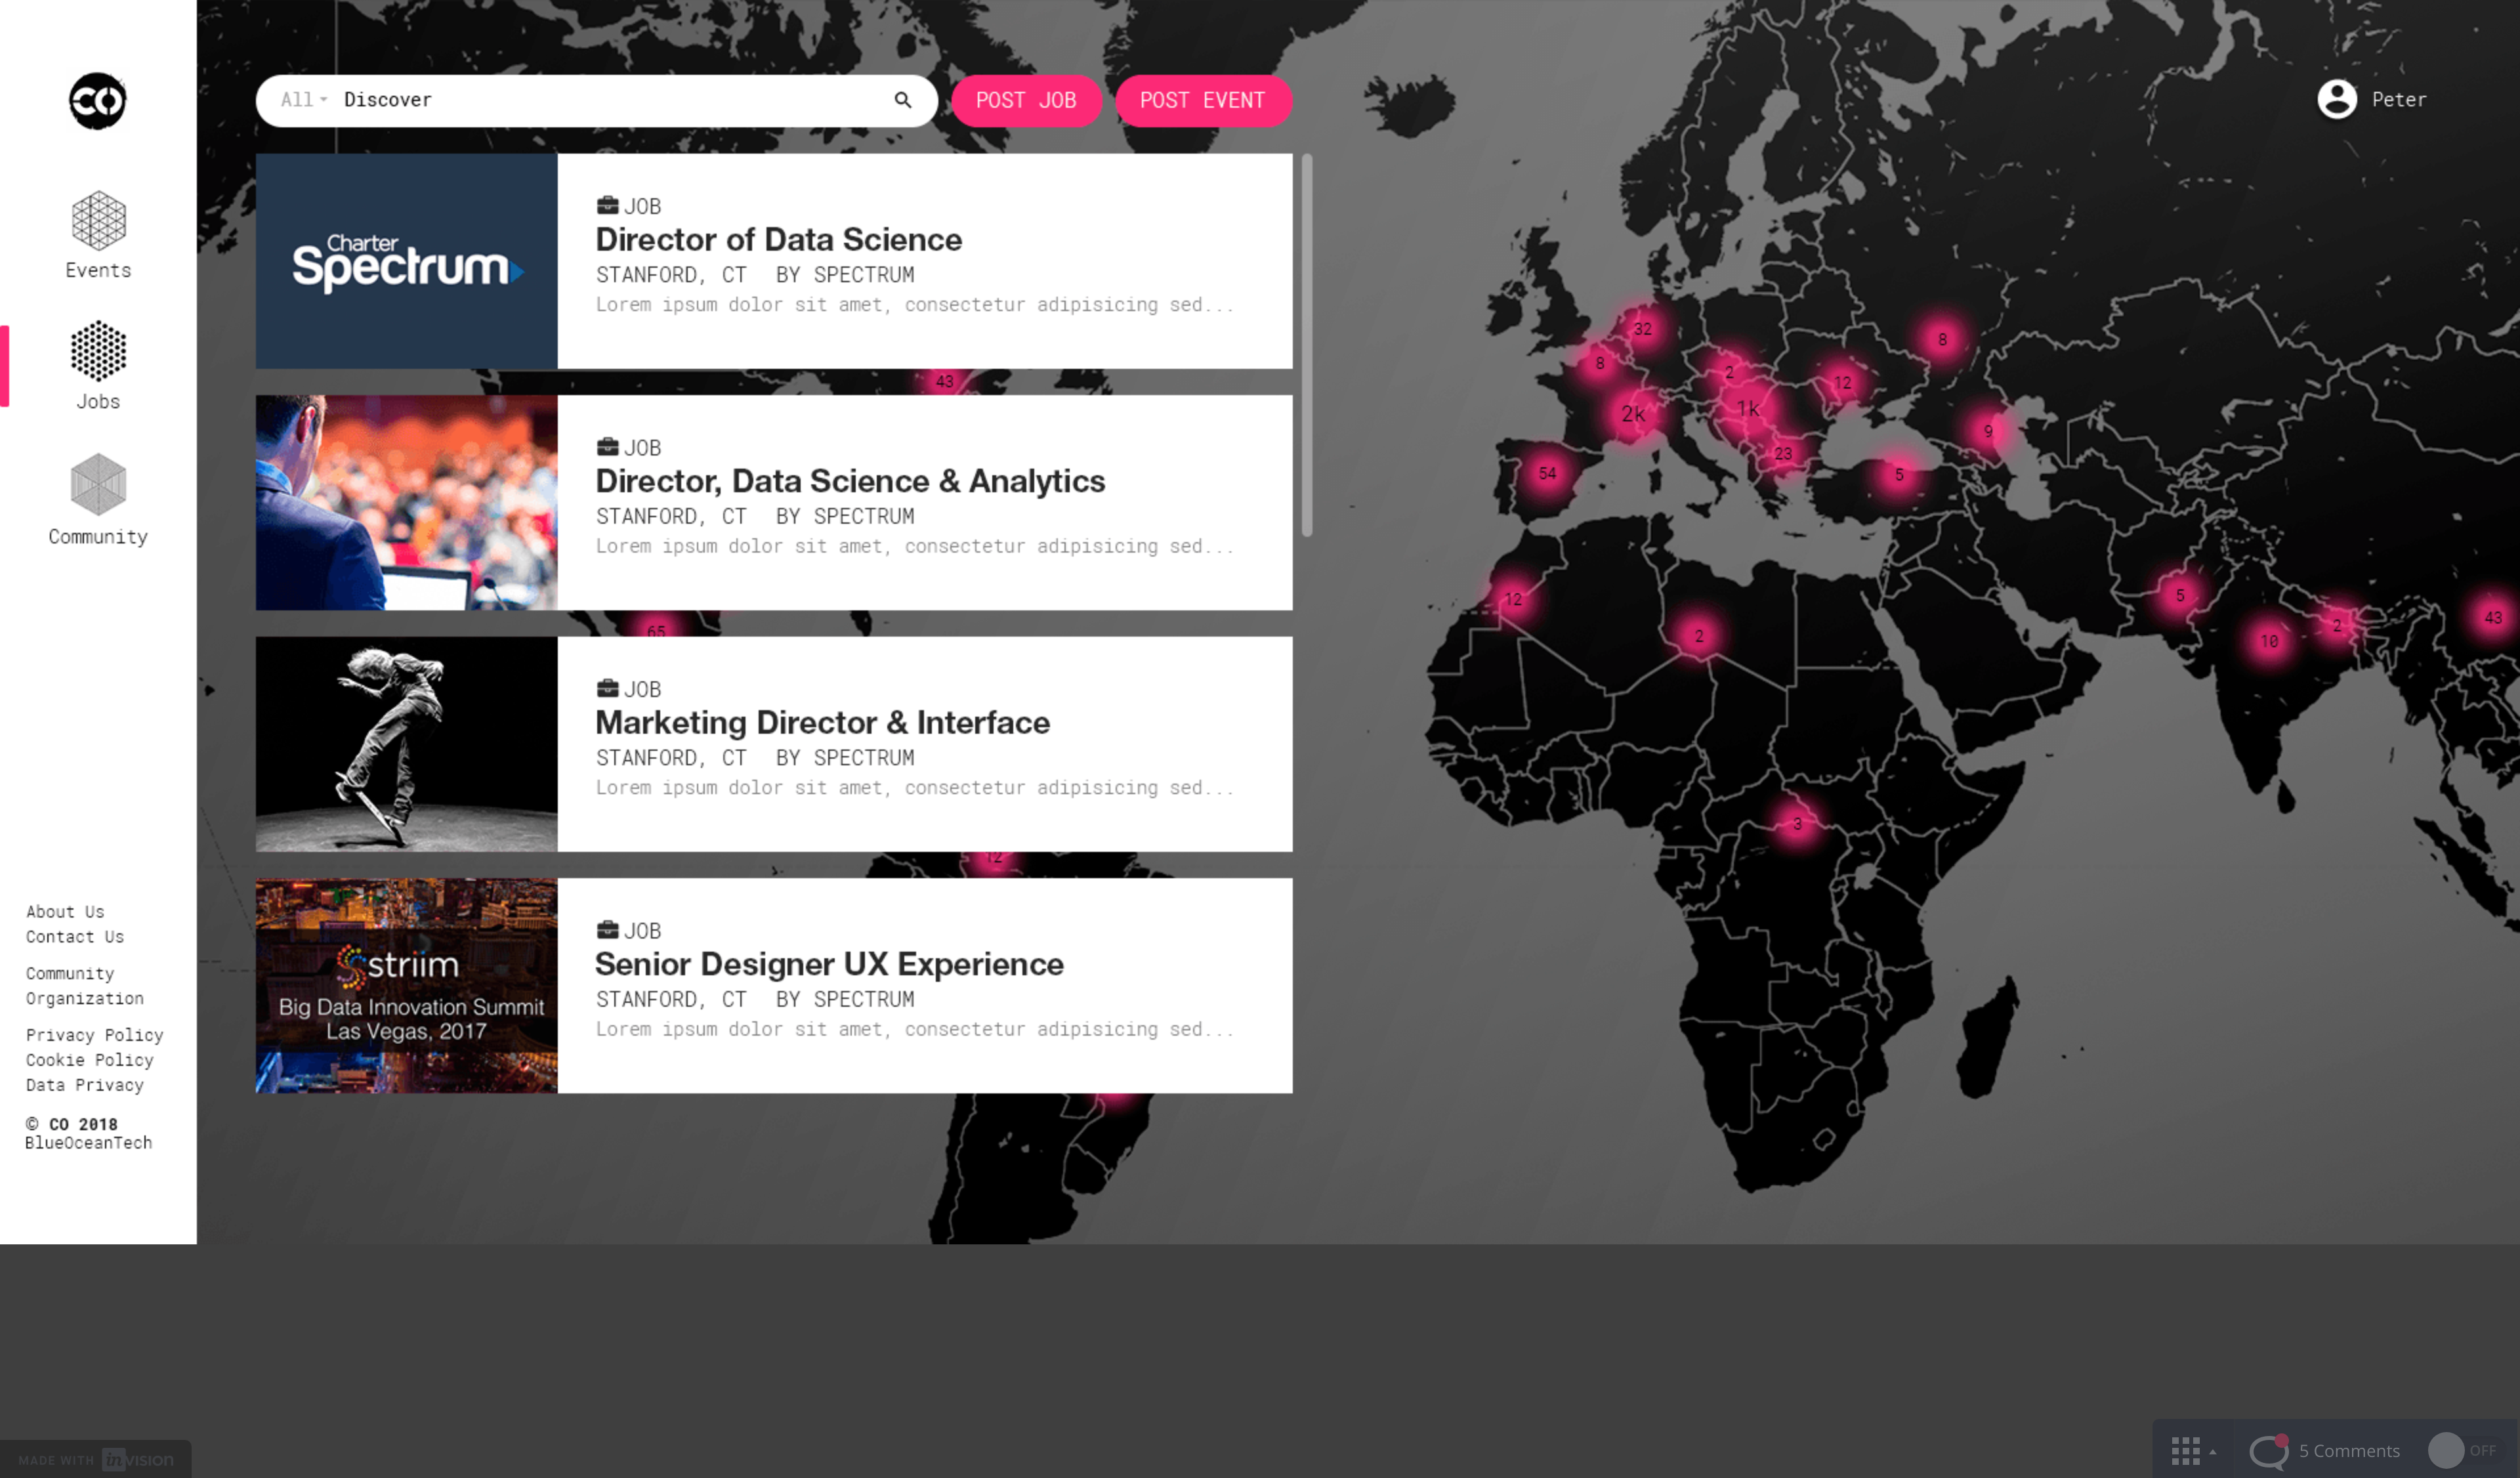Open the Jobs section icon
This screenshot has width=2520, height=1478.
(x=98, y=351)
